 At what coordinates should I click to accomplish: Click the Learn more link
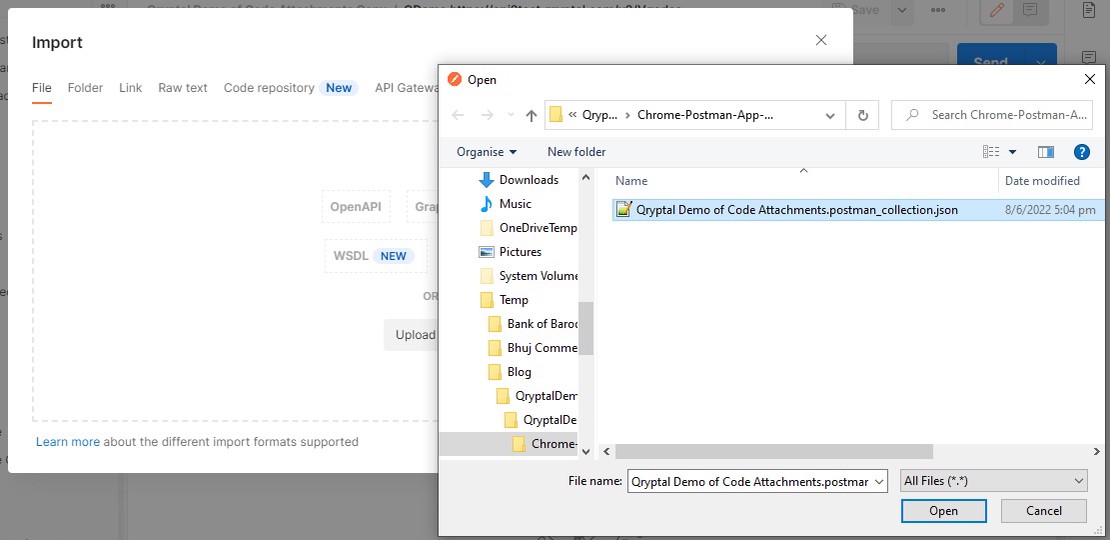tap(68, 442)
